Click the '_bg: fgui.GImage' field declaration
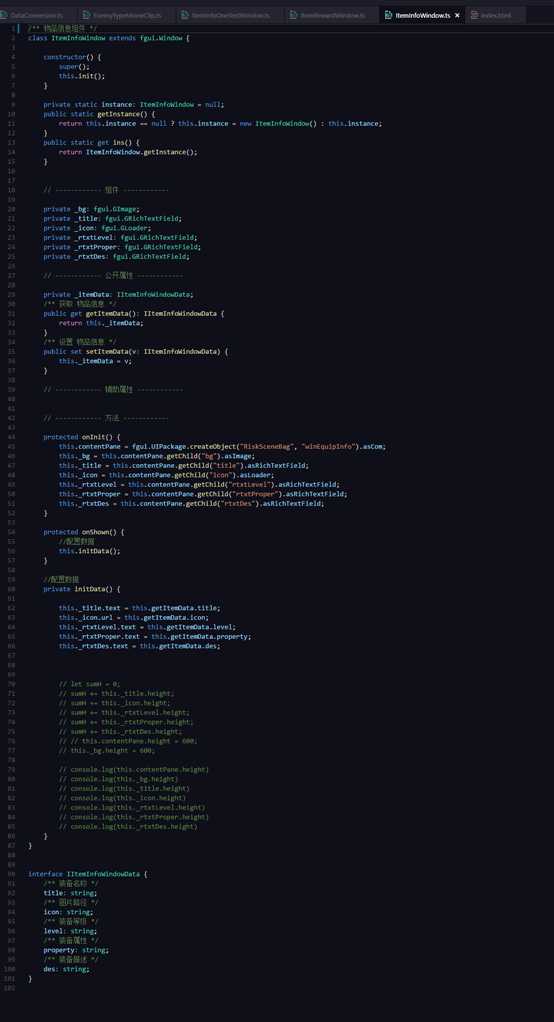 pos(105,209)
